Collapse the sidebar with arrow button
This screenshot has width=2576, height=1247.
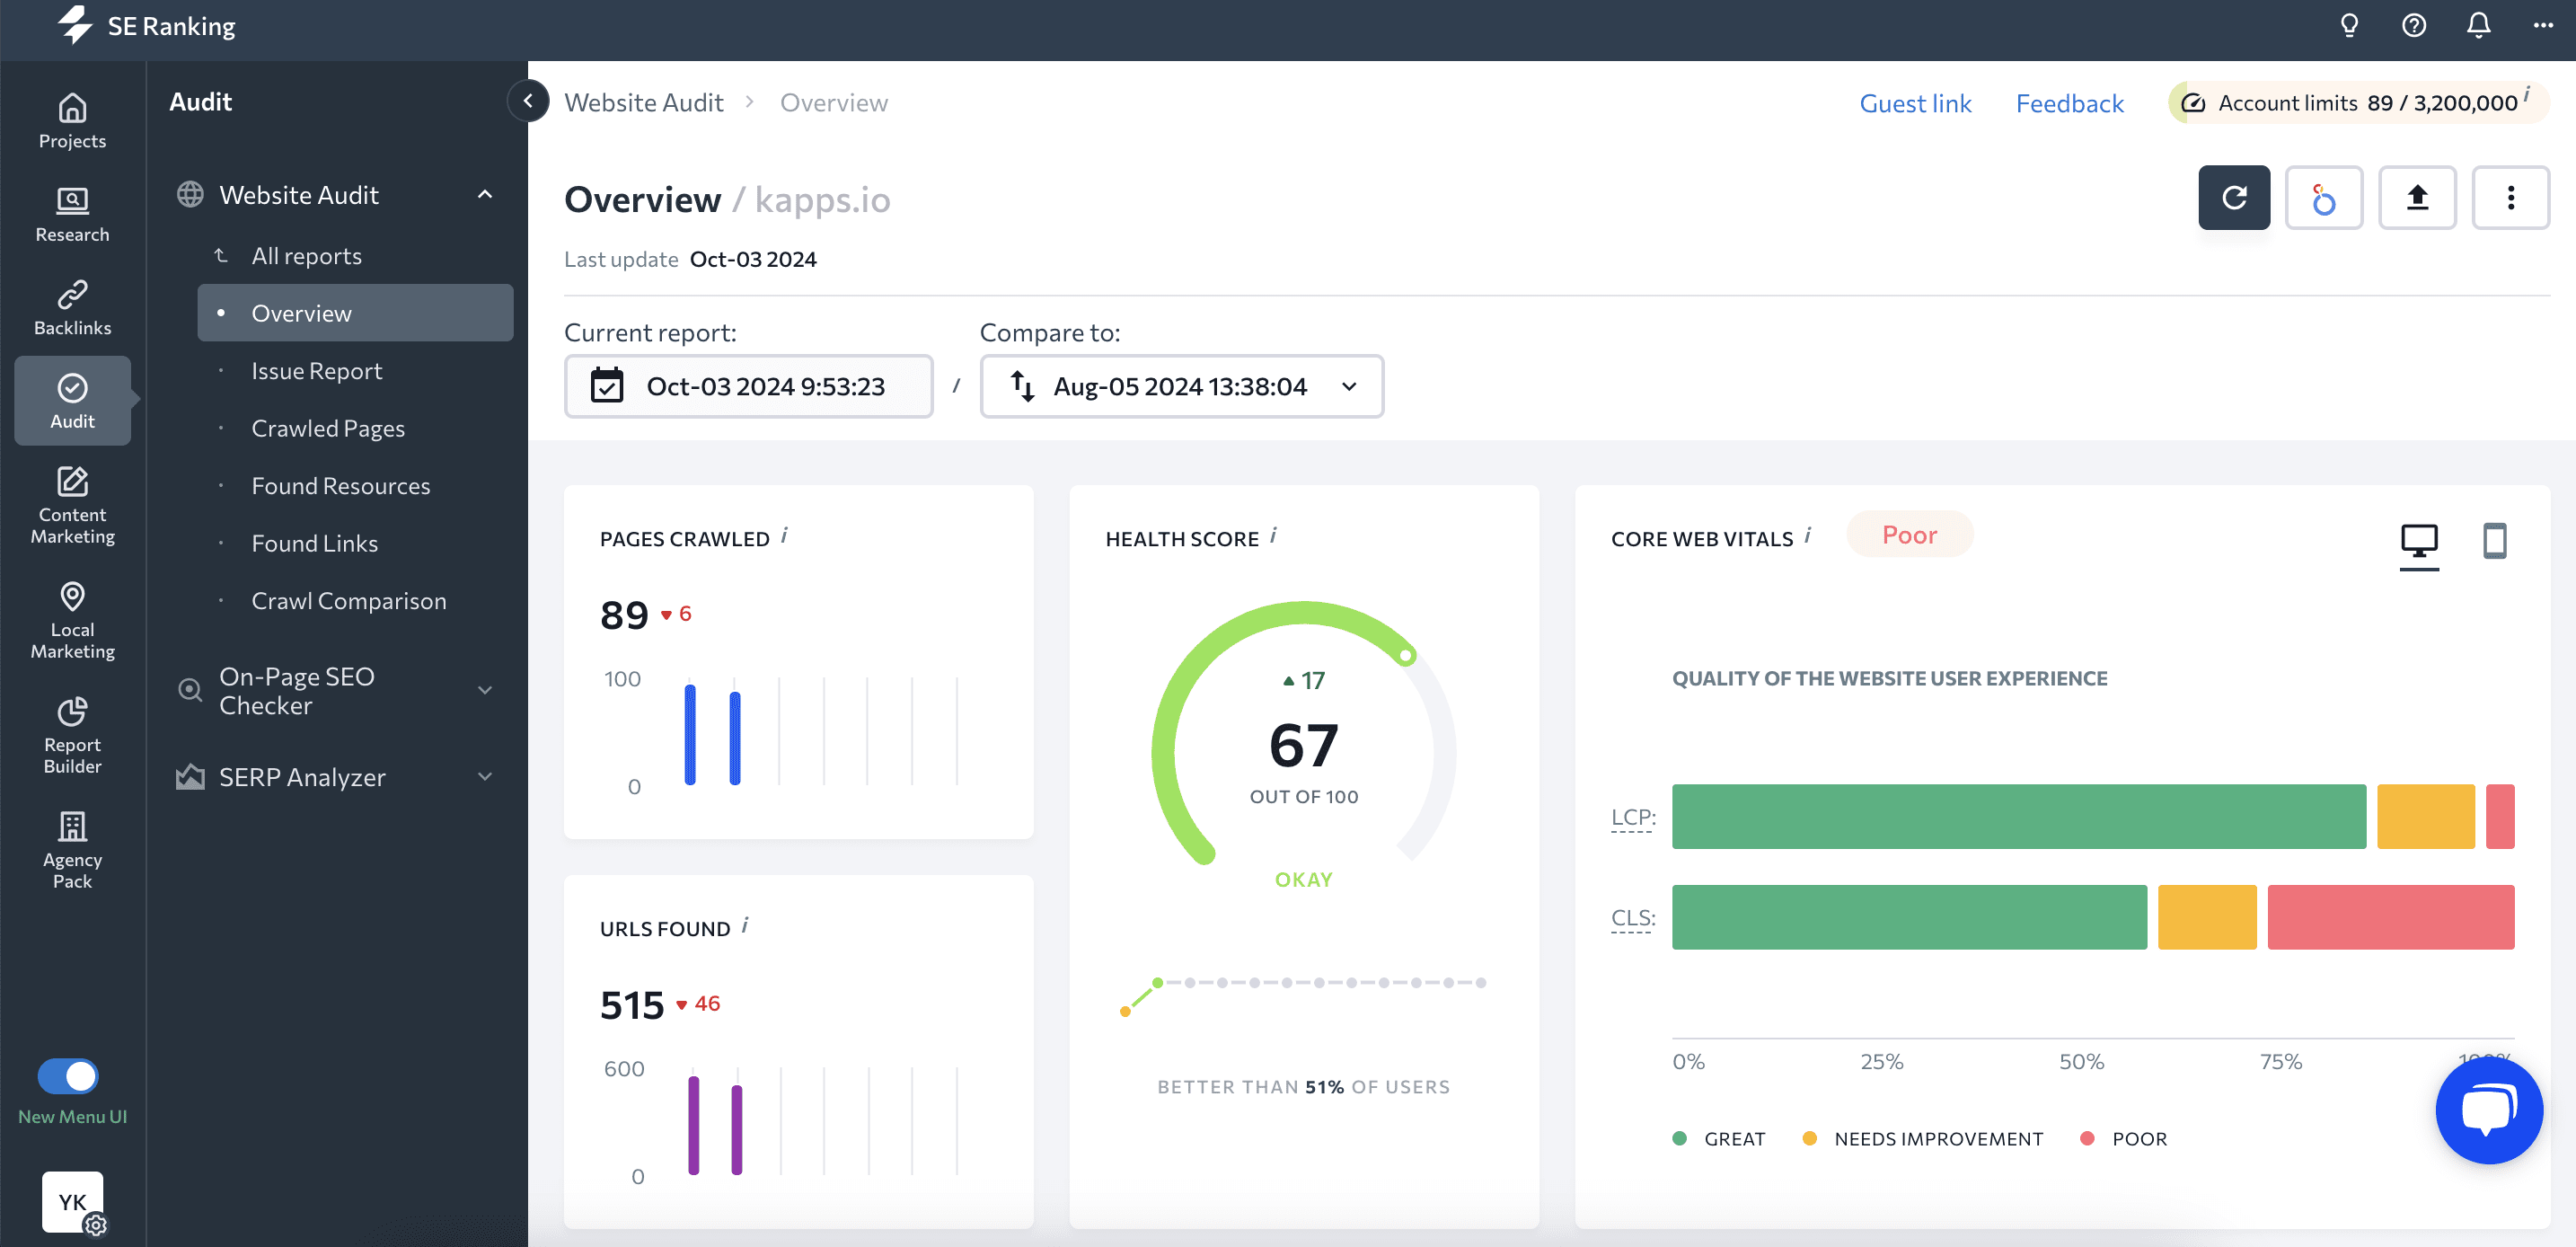(528, 101)
